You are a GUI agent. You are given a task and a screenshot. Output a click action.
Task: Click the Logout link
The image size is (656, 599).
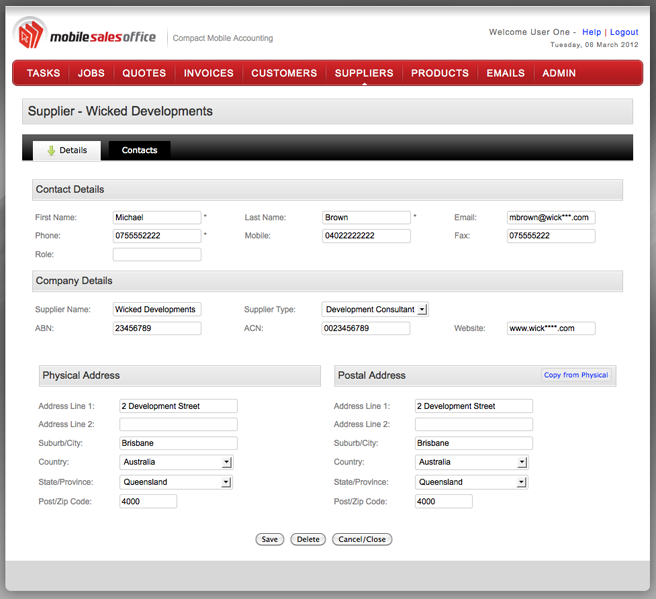click(x=624, y=32)
